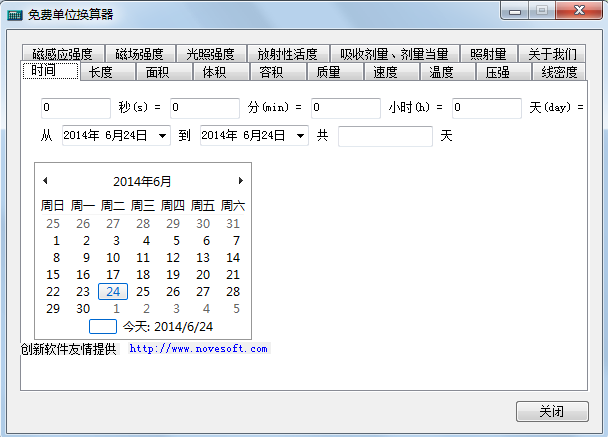Click the minutes input field
The image size is (608, 437).
[x=205, y=107]
